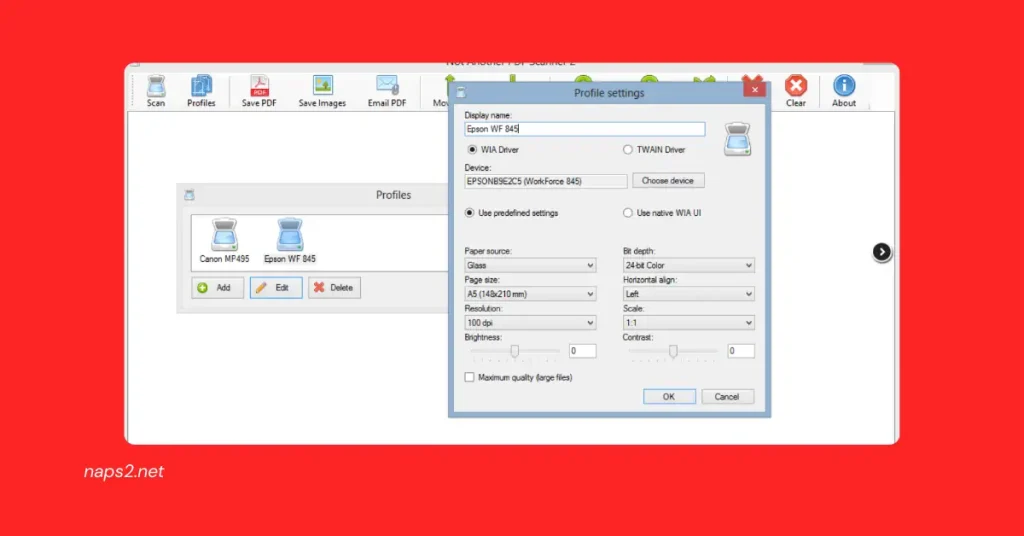Select the Epson WF 845 profile
Image resolution: width=1024 pixels, height=536 pixels.
point(290,240)
